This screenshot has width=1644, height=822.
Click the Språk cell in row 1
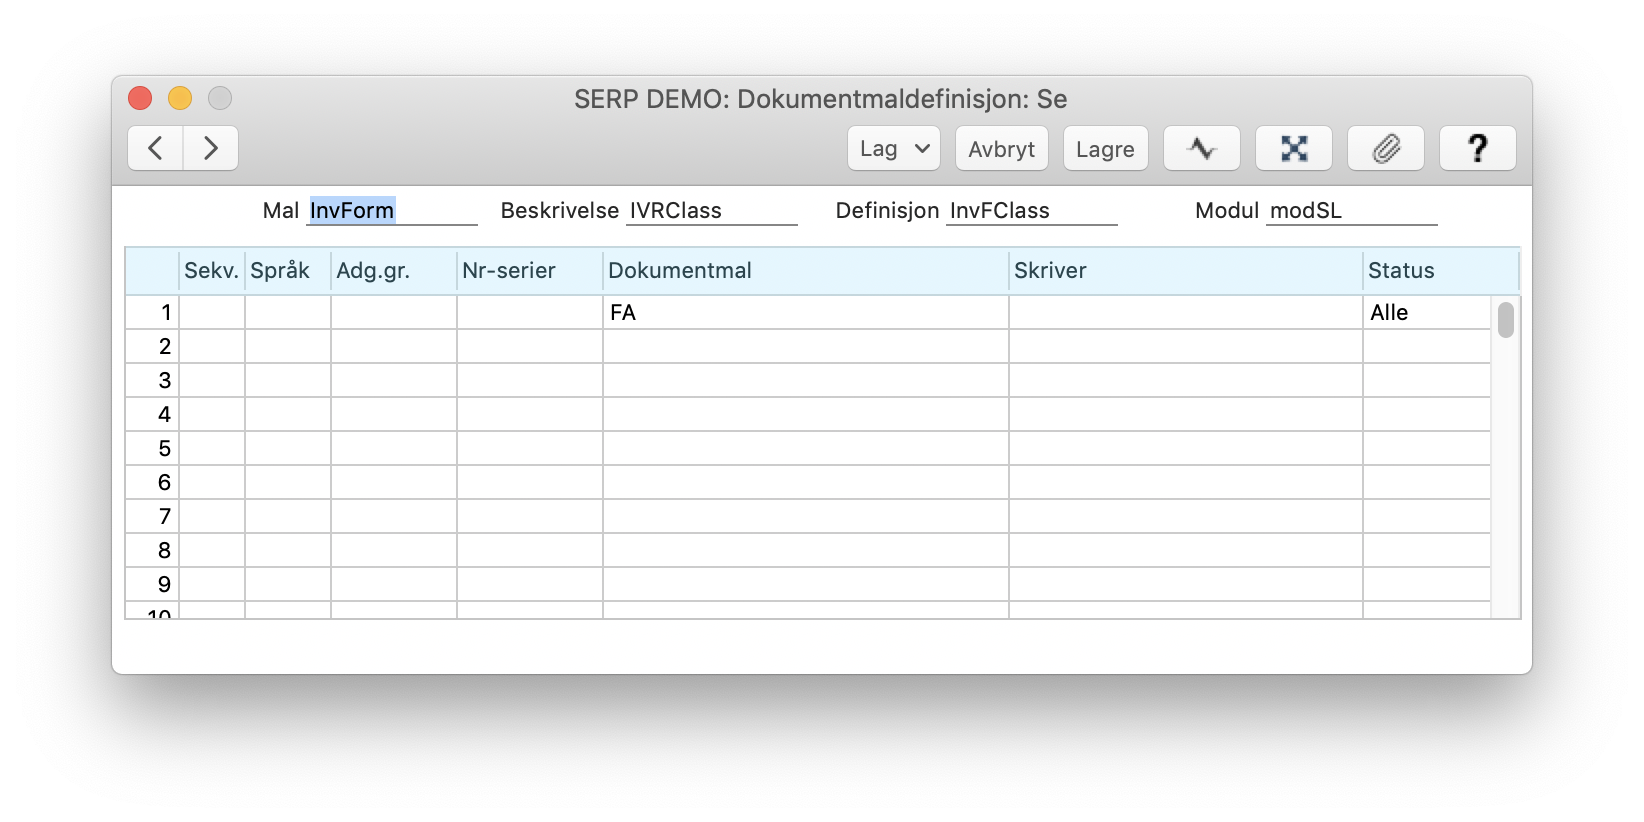[x=288, y=312]
